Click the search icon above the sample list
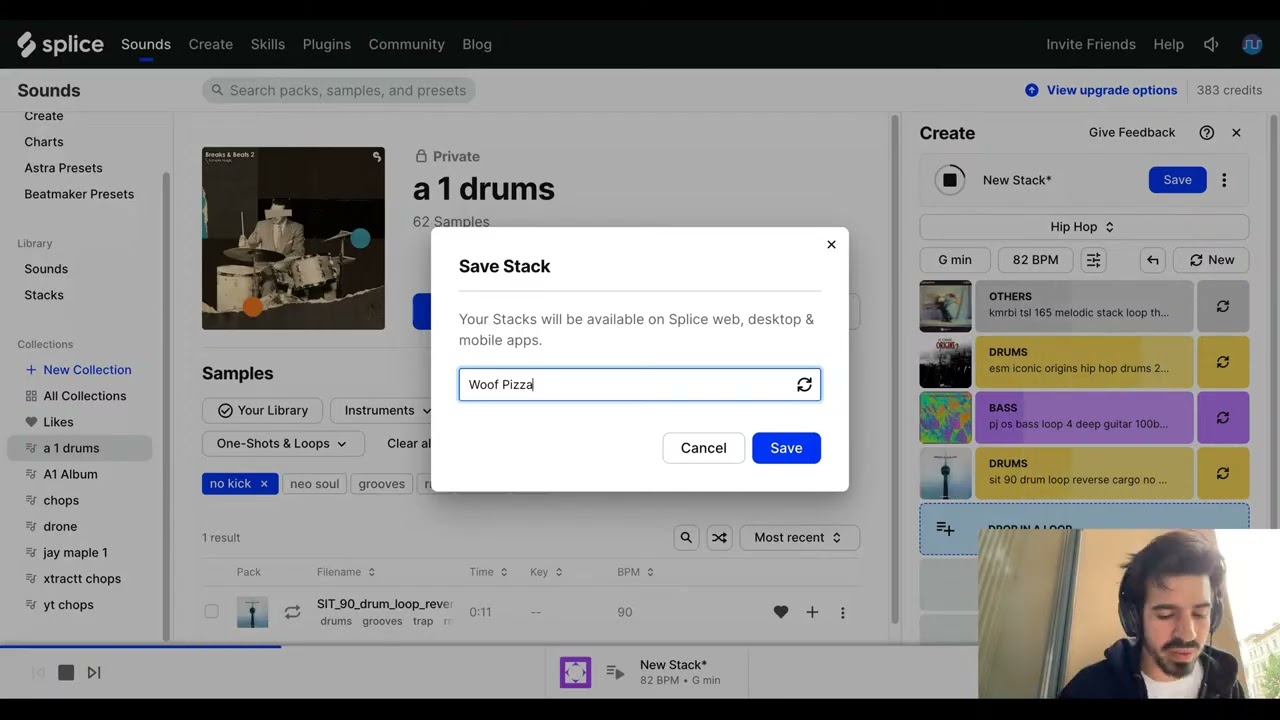 pos(686,538)
